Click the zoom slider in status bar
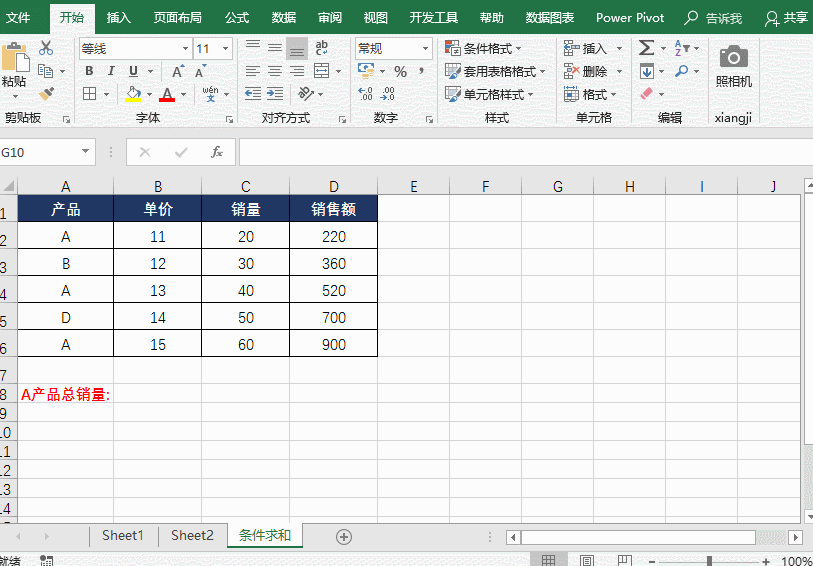Image resolution: width=813 pixels, height=566 pixels. (x=709, y=561)
